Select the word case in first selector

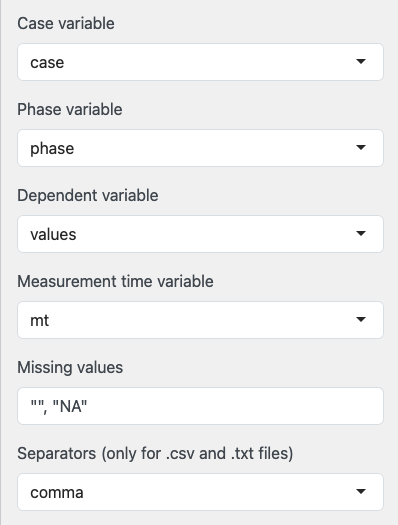(x=47, y=63)
